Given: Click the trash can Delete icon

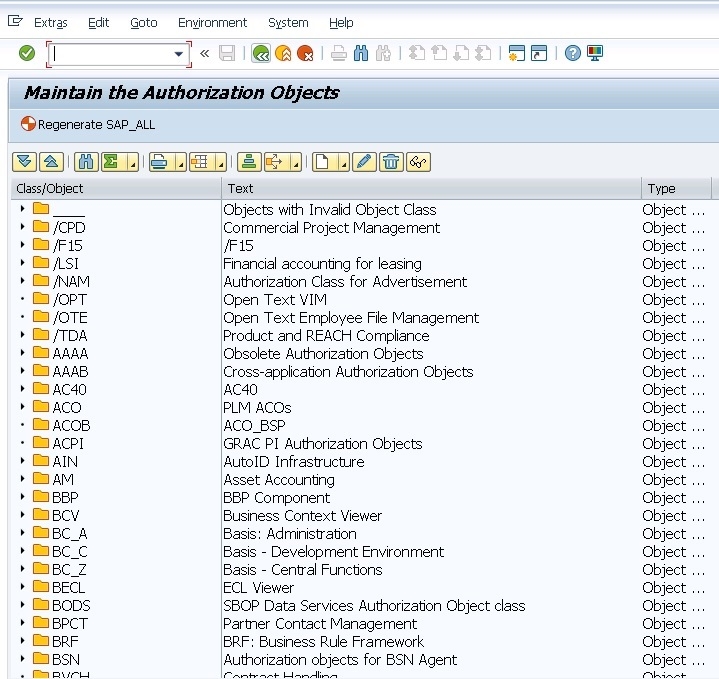Looking at the screenshot, I should tap(391, 162).
